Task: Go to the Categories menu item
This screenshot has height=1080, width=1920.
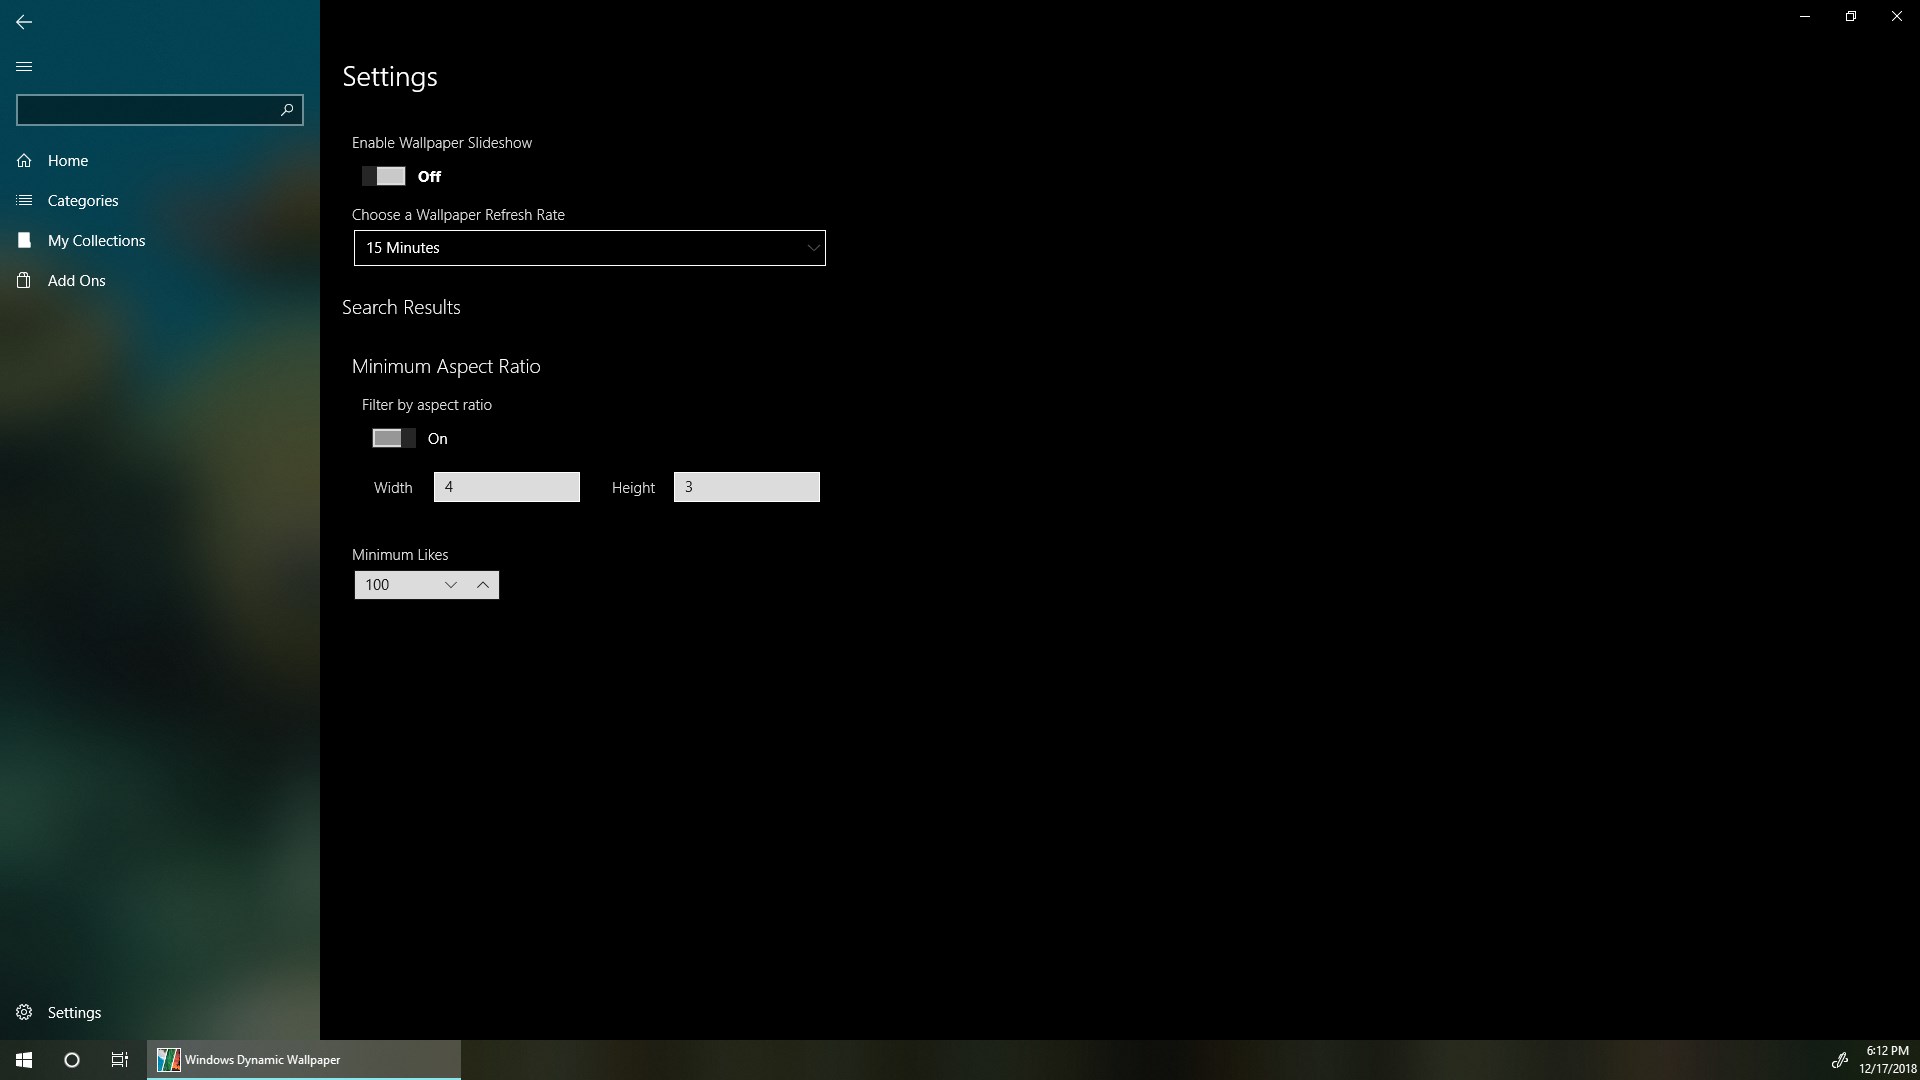Action: coord(83,201)
